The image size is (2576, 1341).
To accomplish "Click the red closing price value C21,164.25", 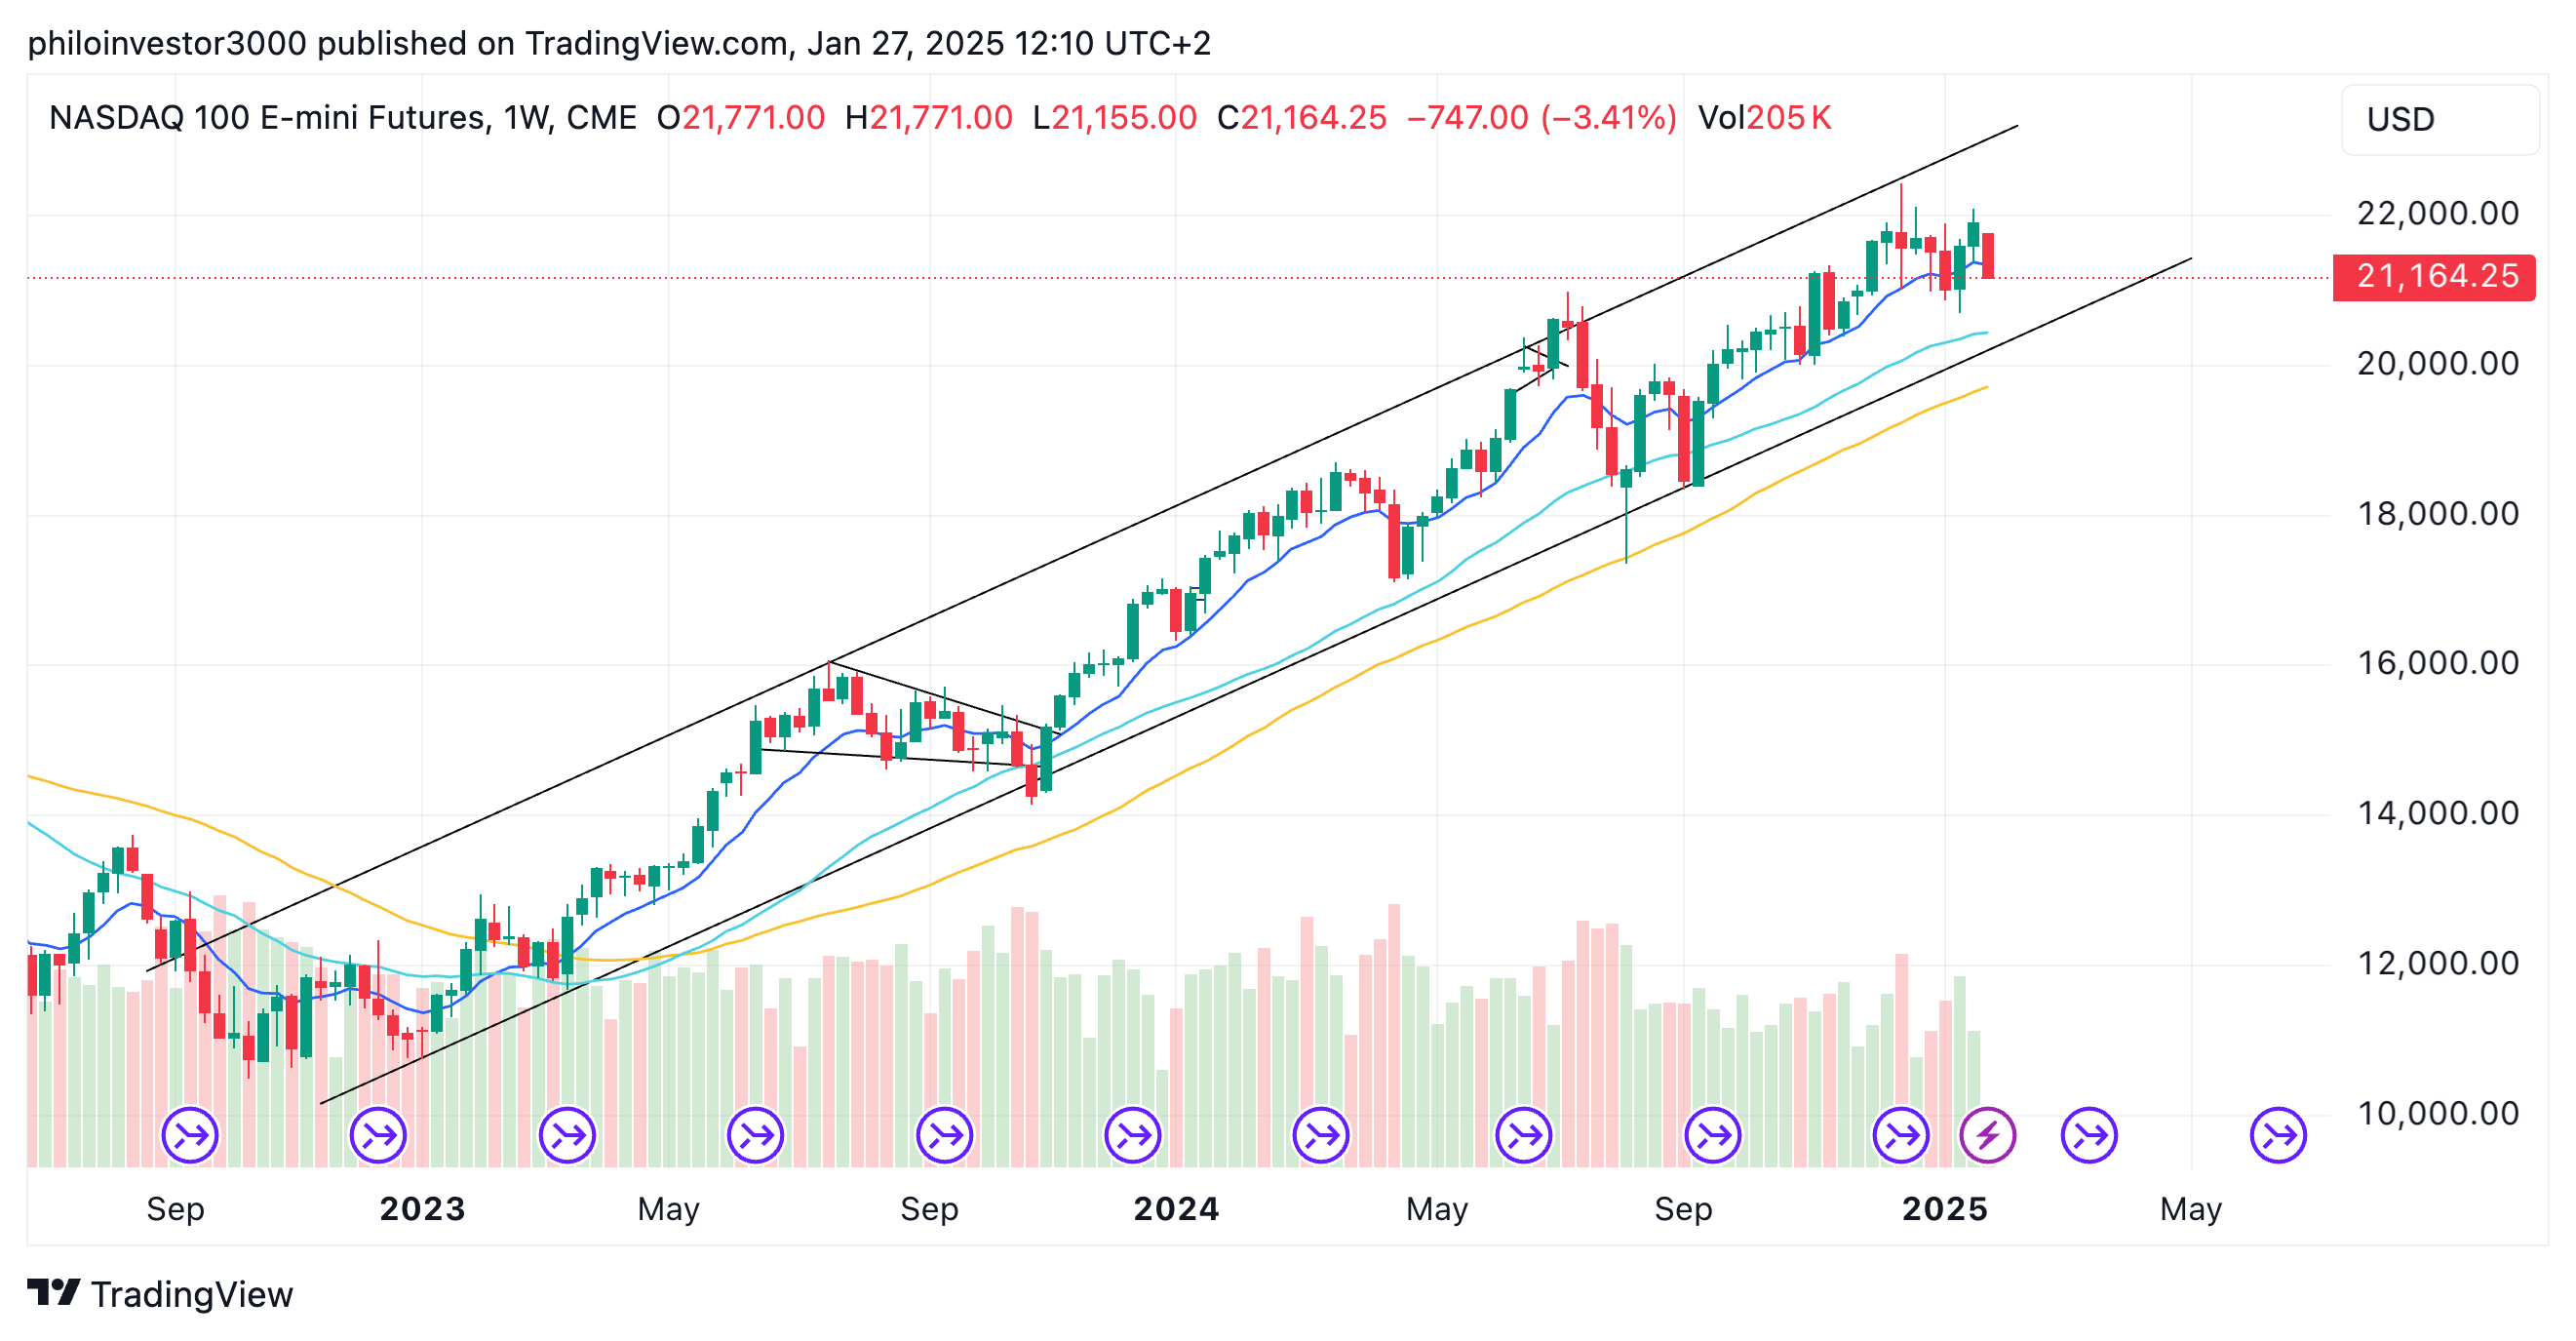I will point(1301,118).
